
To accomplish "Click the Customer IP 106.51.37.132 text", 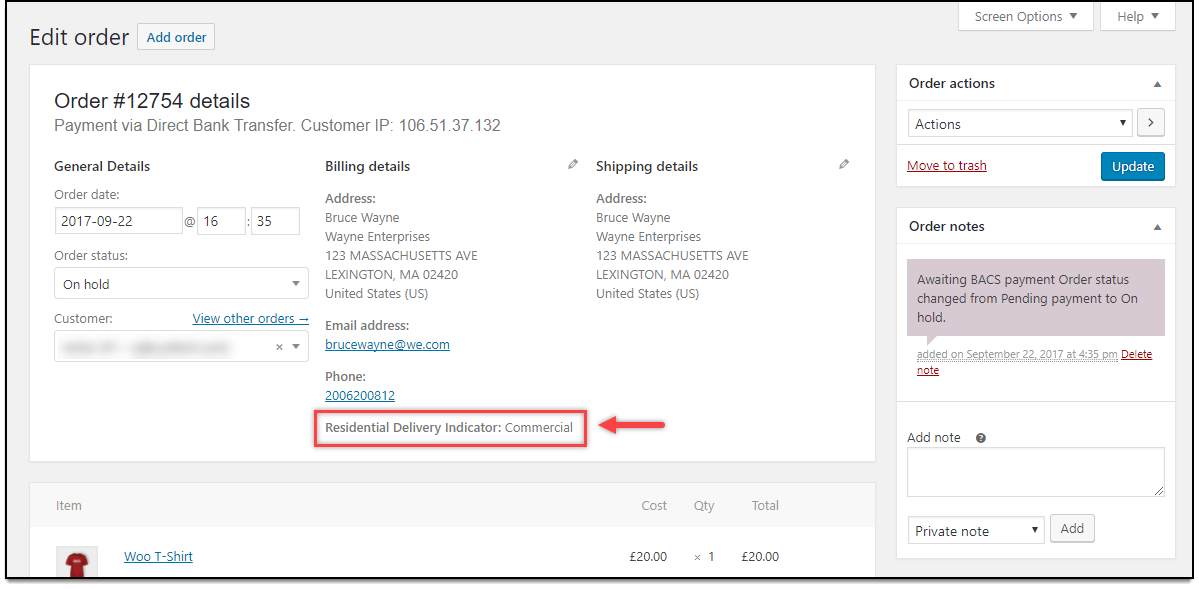I will pos(401,125).
